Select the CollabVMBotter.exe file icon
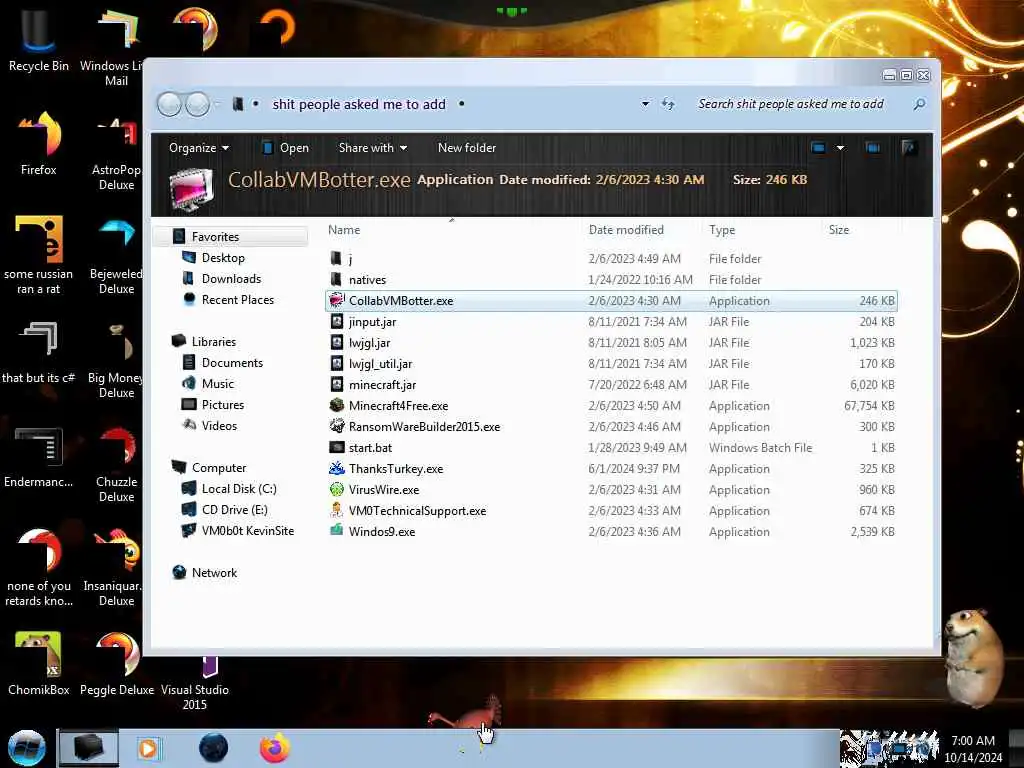 pyautogui.click(x=336, y=300)
